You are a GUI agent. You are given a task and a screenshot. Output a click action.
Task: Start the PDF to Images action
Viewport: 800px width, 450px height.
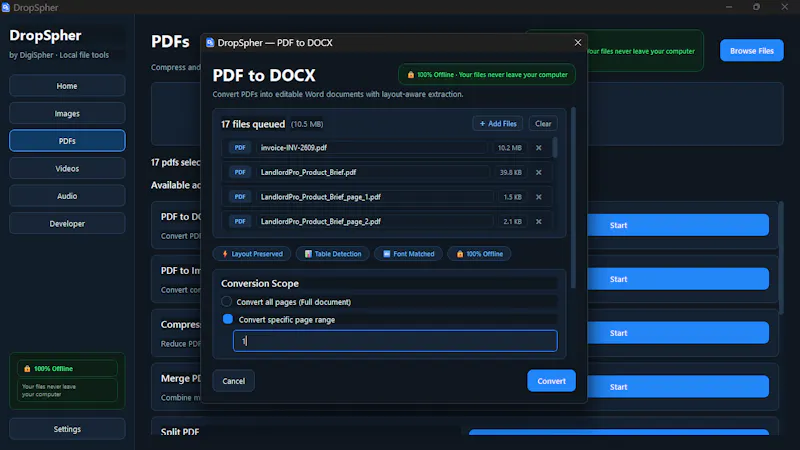coord(678,279)
